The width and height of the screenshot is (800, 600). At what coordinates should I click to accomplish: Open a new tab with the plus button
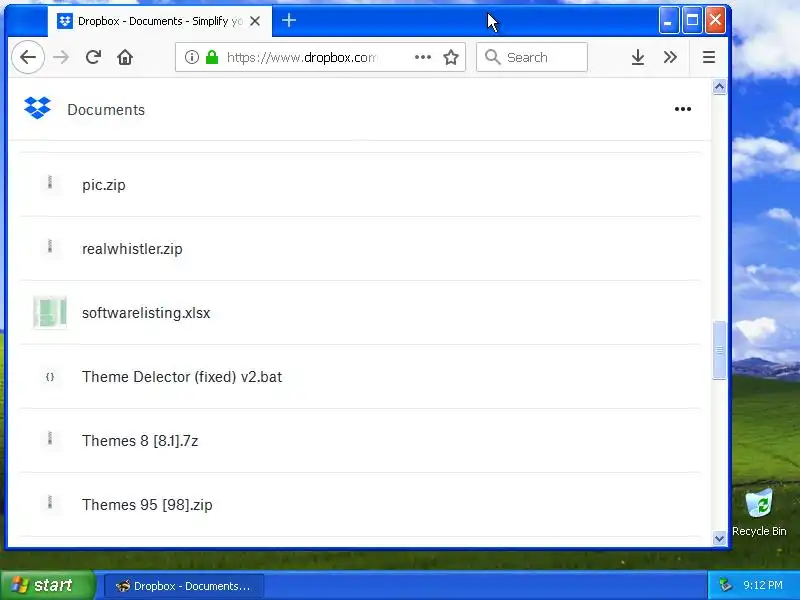point(289,20)
